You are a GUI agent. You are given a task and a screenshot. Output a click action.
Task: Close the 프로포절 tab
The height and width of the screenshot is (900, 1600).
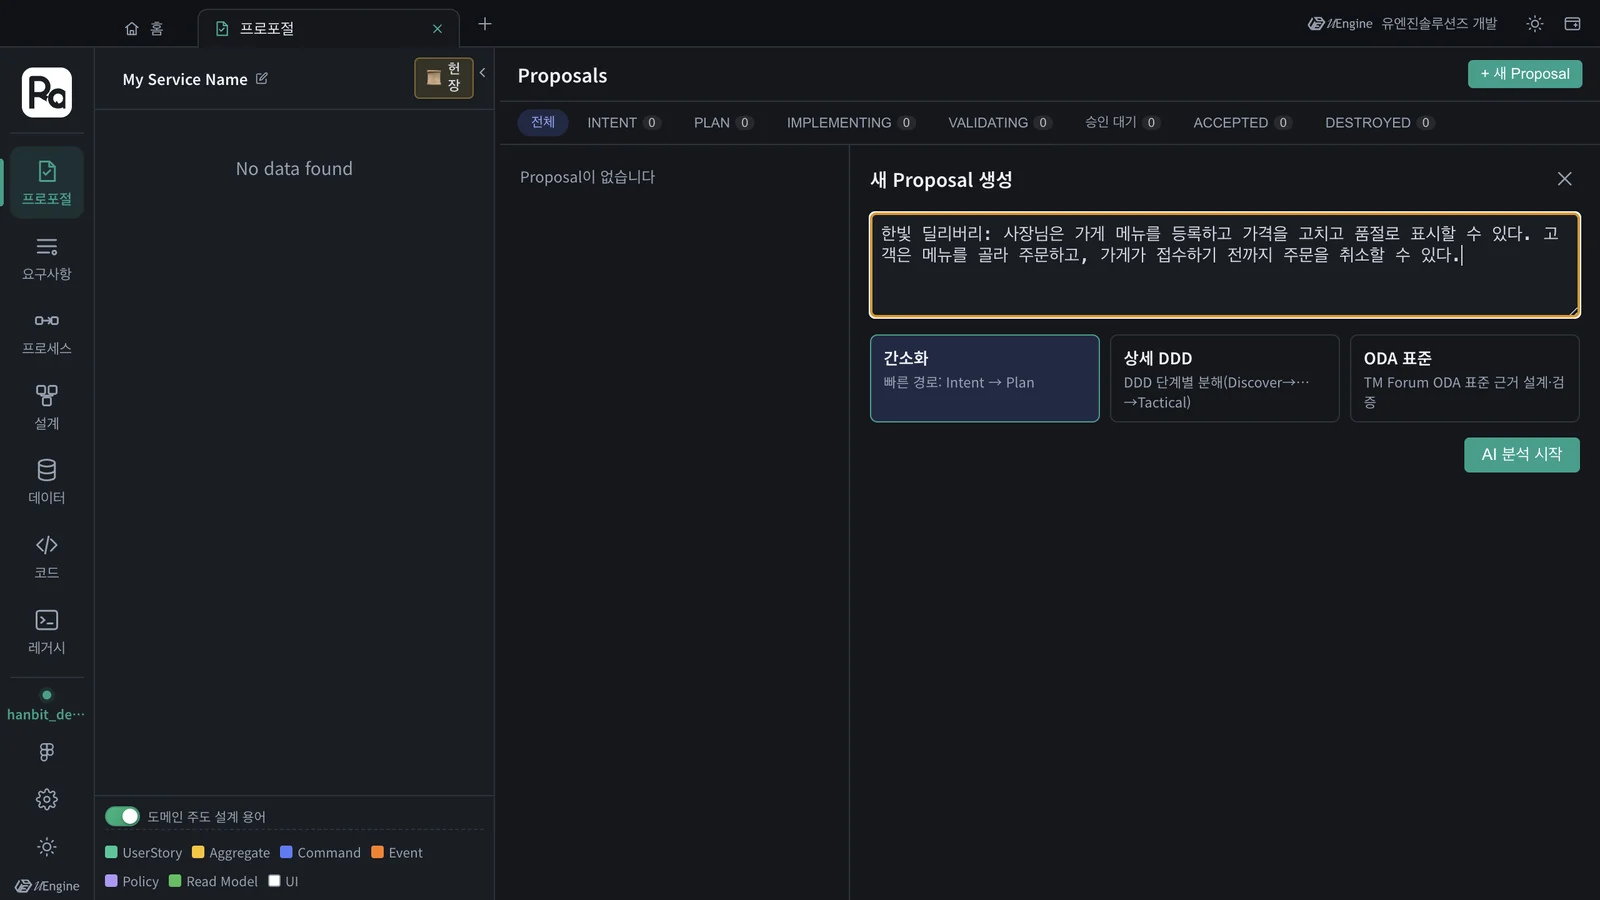[x=437, y=29]
